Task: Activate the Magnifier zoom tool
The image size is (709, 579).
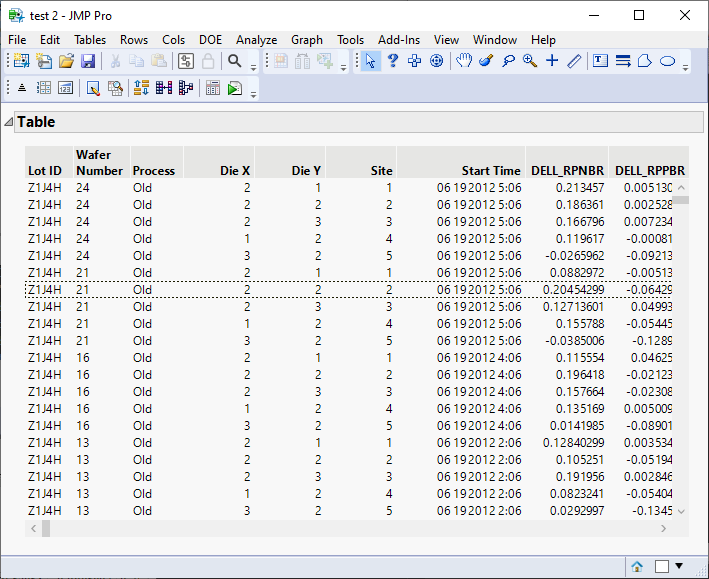Action: (x=530, y=61)
